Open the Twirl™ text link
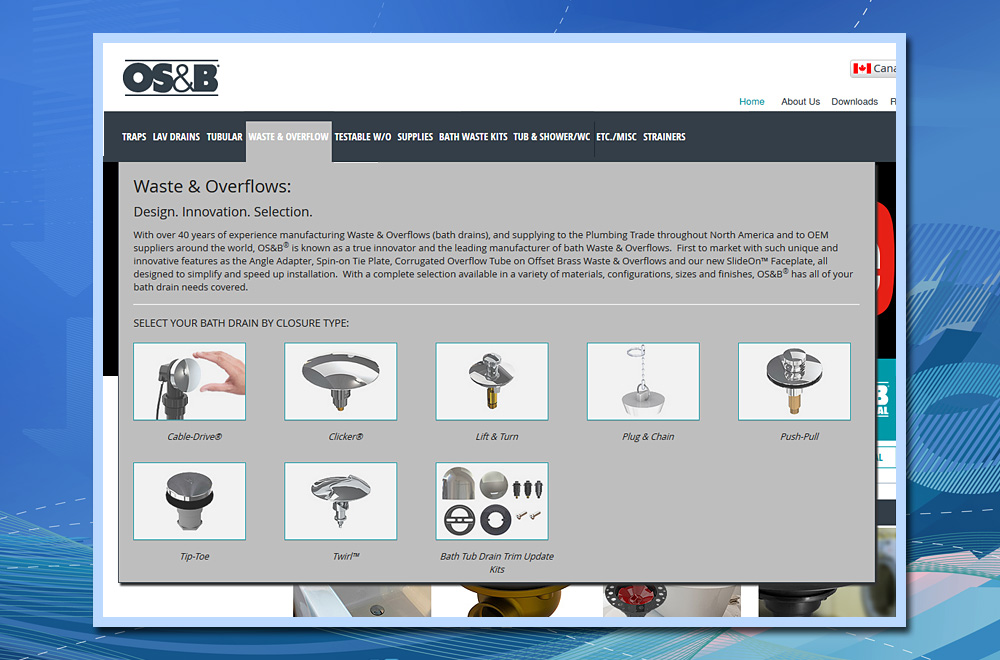 pyautogui.click(x=346, y=557)
